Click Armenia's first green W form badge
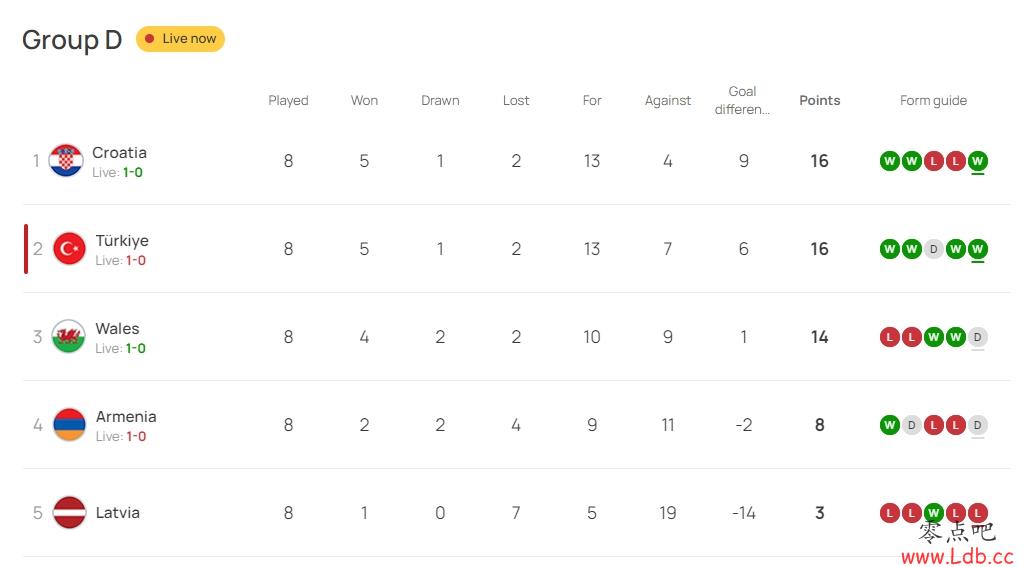Viewport: 1023px width, 567px height. click(890, 425)
